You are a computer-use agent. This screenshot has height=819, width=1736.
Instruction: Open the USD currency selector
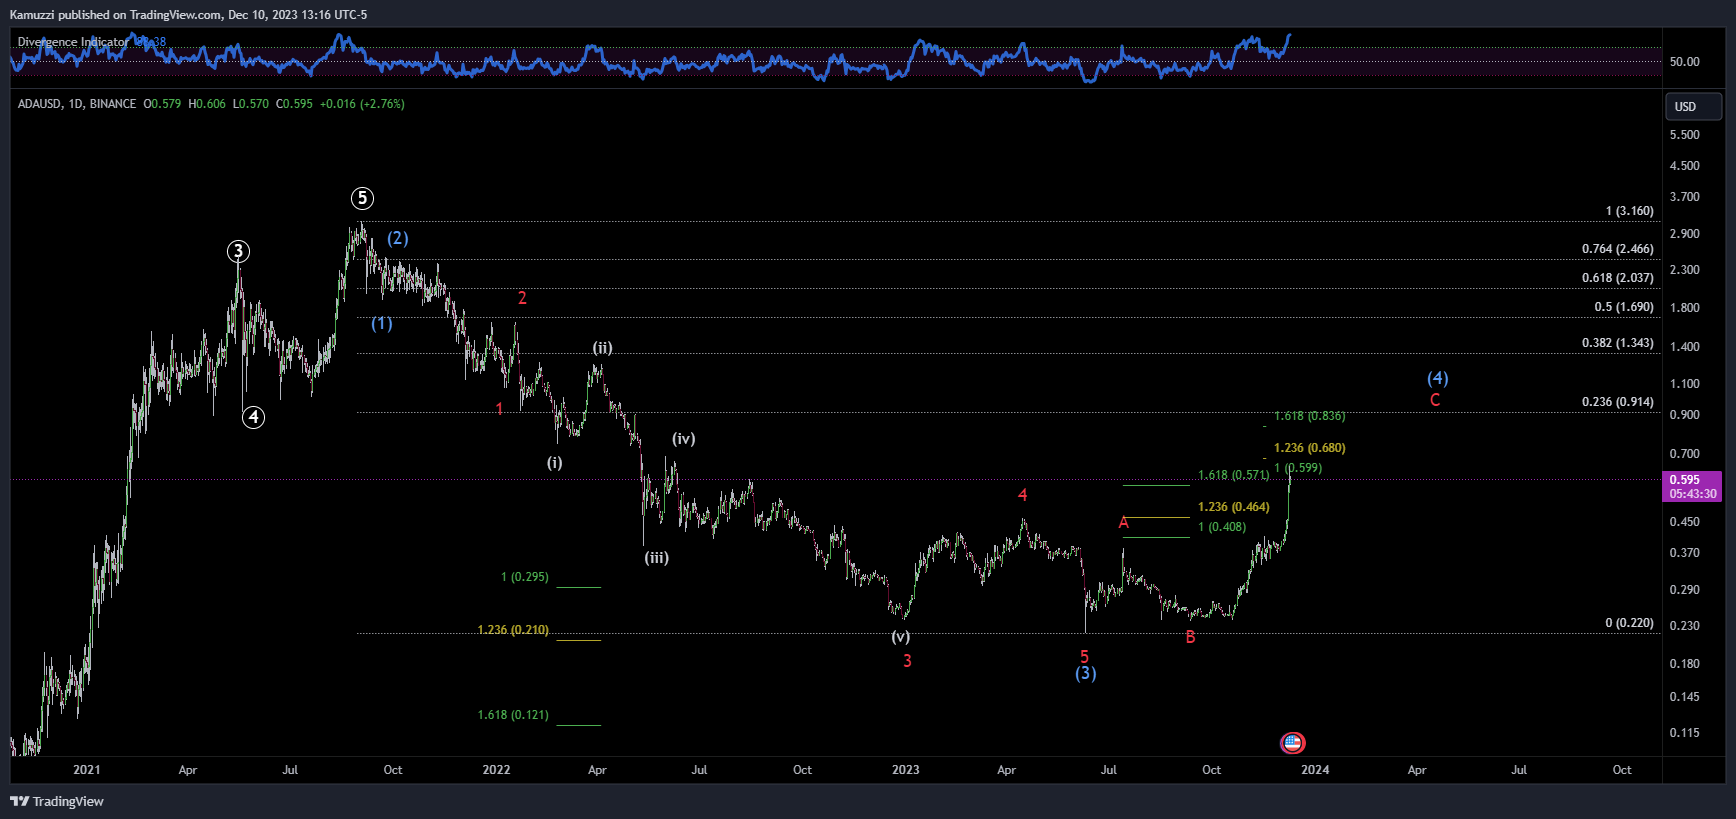coord(1692,106)
